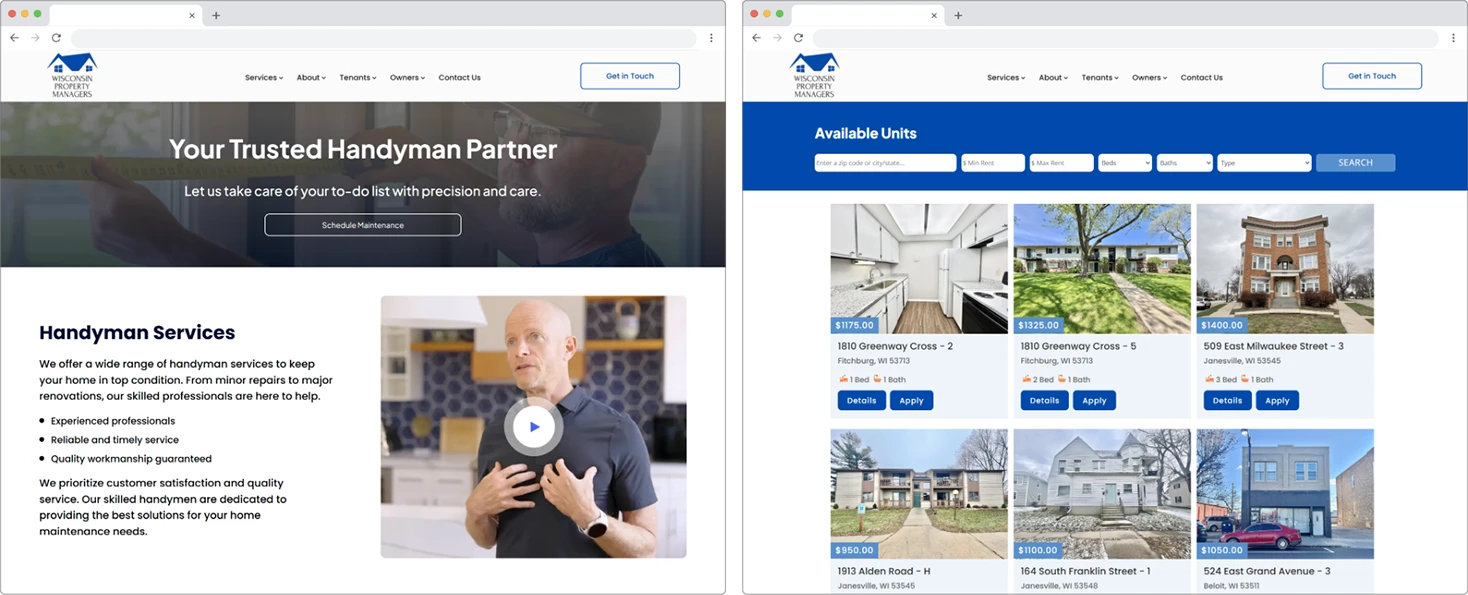The width and height of the screenshot is (1468, 595).
Task: Click back arrow in left browser window
Action: tap(14, 38)
